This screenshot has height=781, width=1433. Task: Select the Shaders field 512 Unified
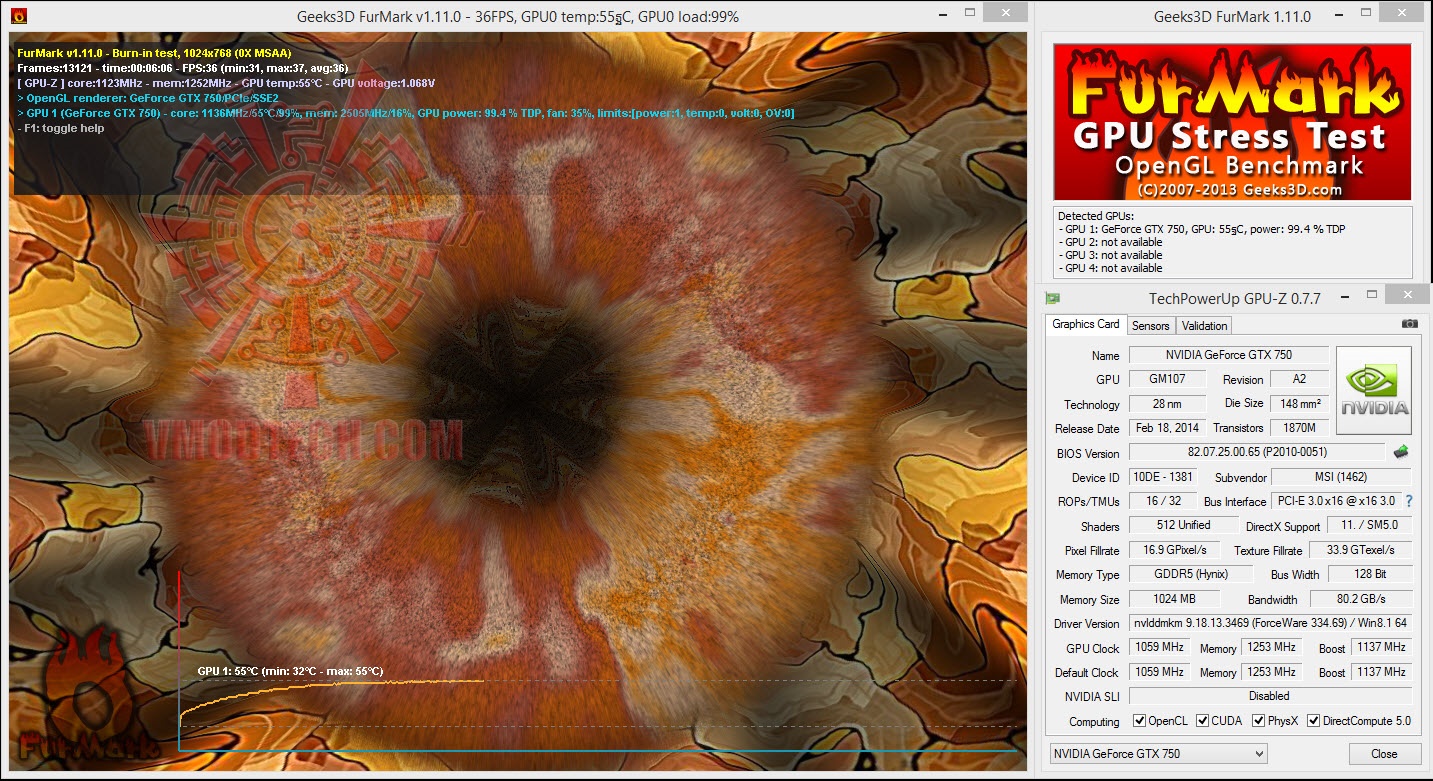coord(1184,525)
